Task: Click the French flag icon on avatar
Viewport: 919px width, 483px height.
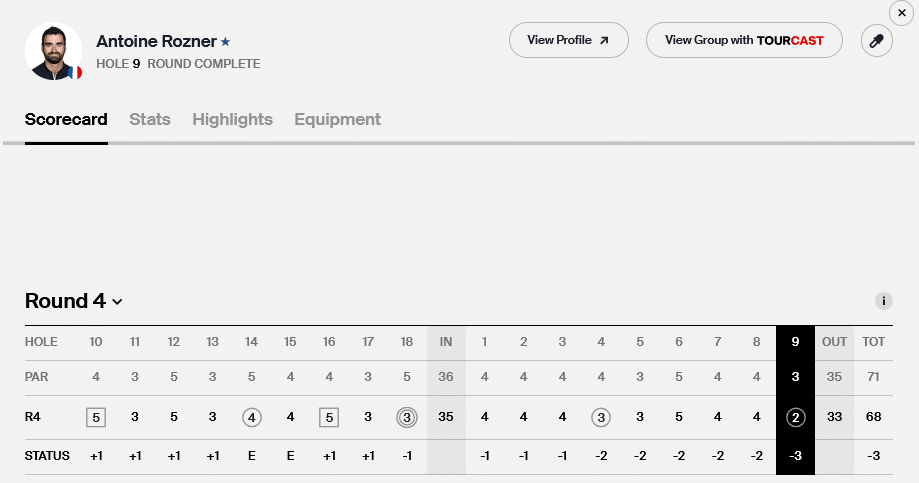Action: pyautogui.click(x=75, y=73)
